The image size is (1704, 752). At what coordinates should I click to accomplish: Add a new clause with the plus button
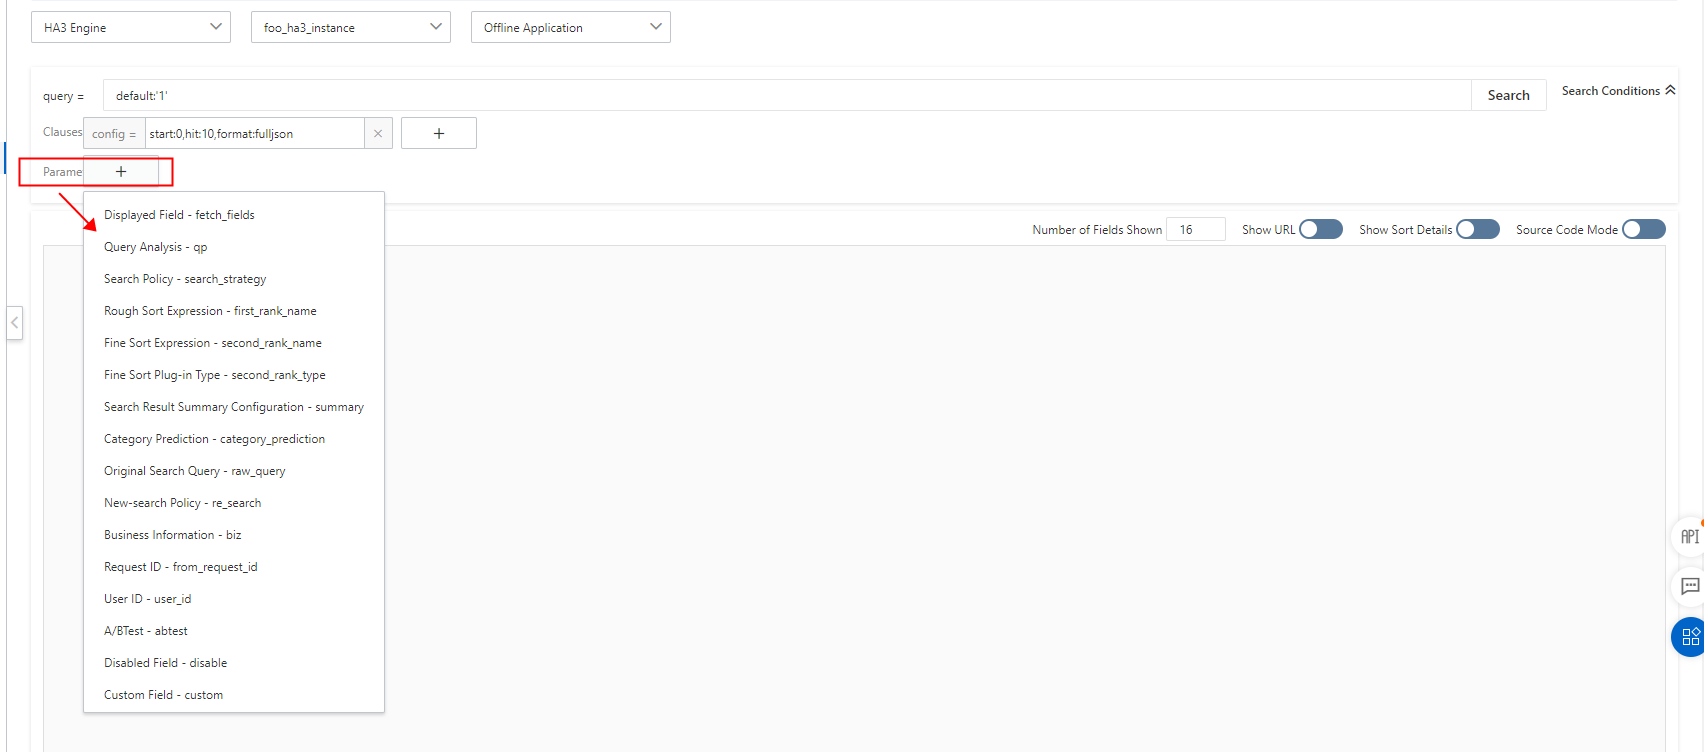click(x=439, y=133)
